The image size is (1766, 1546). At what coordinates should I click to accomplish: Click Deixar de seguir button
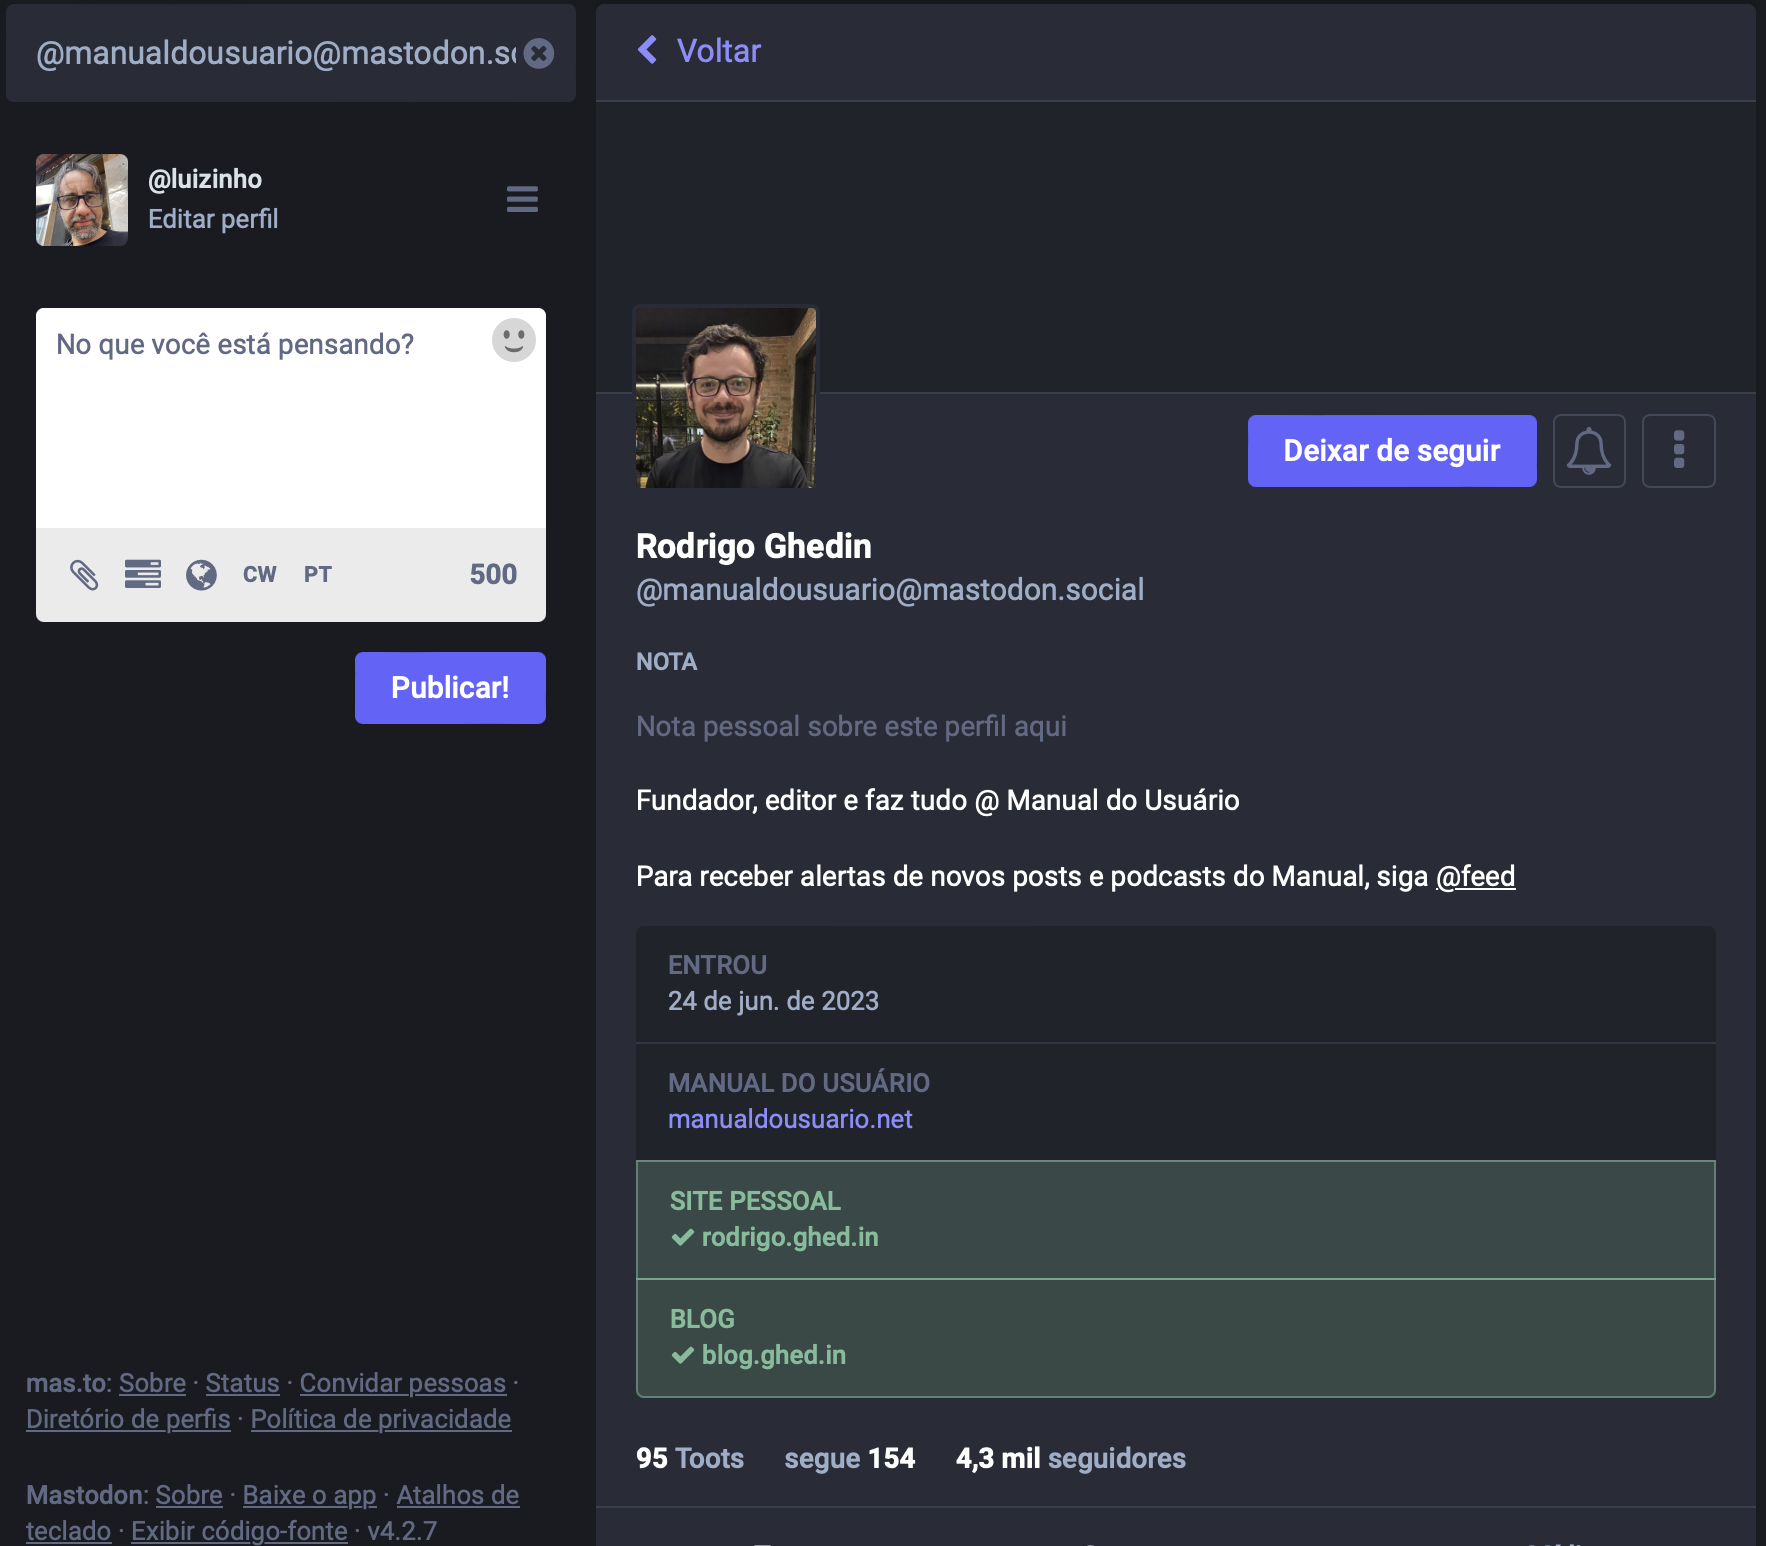pyautogui.click(x=1391, y=451)
